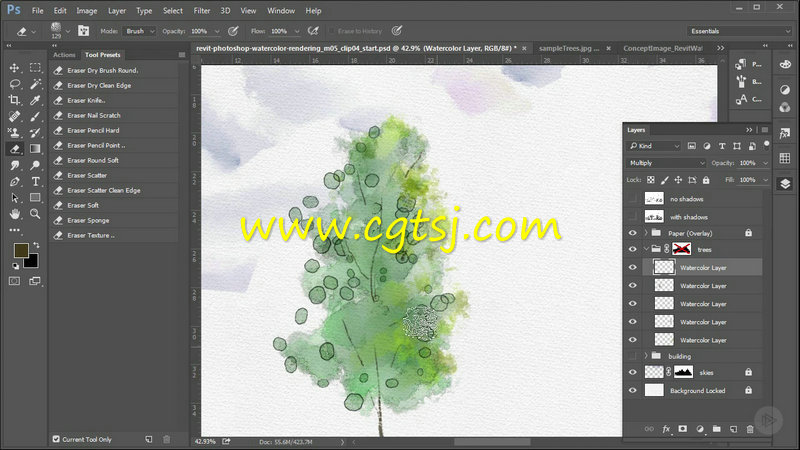
Task: Select the Magic Wand tool
Action: (35, 84)
